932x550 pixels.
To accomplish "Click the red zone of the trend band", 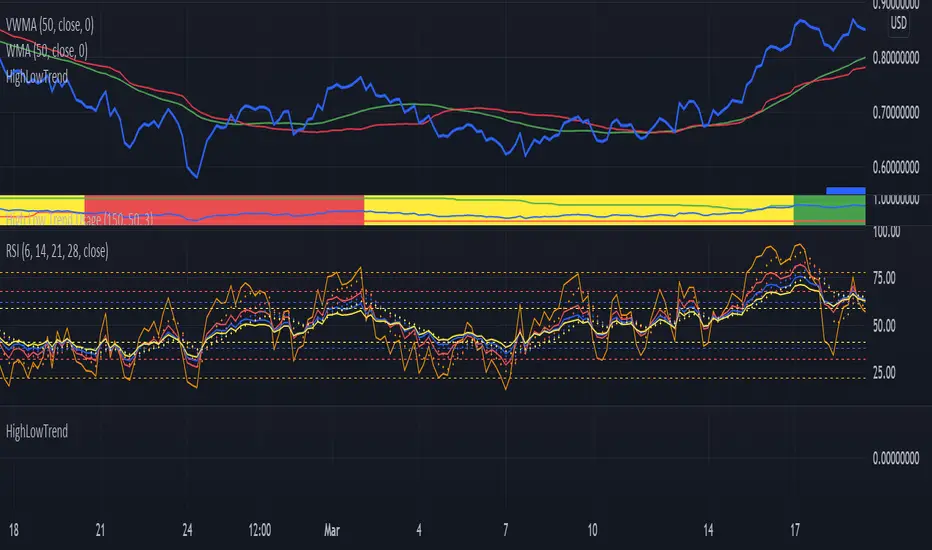I will pos(224,210).
